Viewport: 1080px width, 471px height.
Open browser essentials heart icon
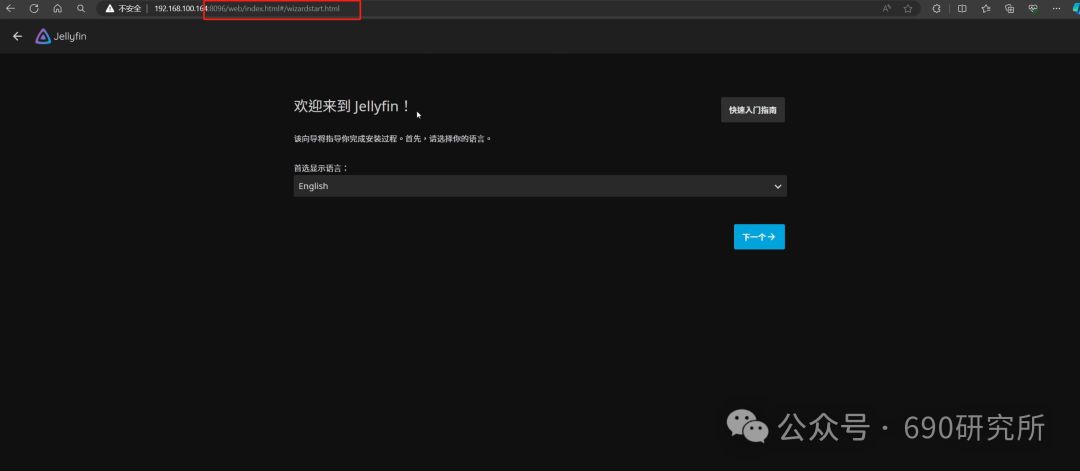click(1032, 8)
